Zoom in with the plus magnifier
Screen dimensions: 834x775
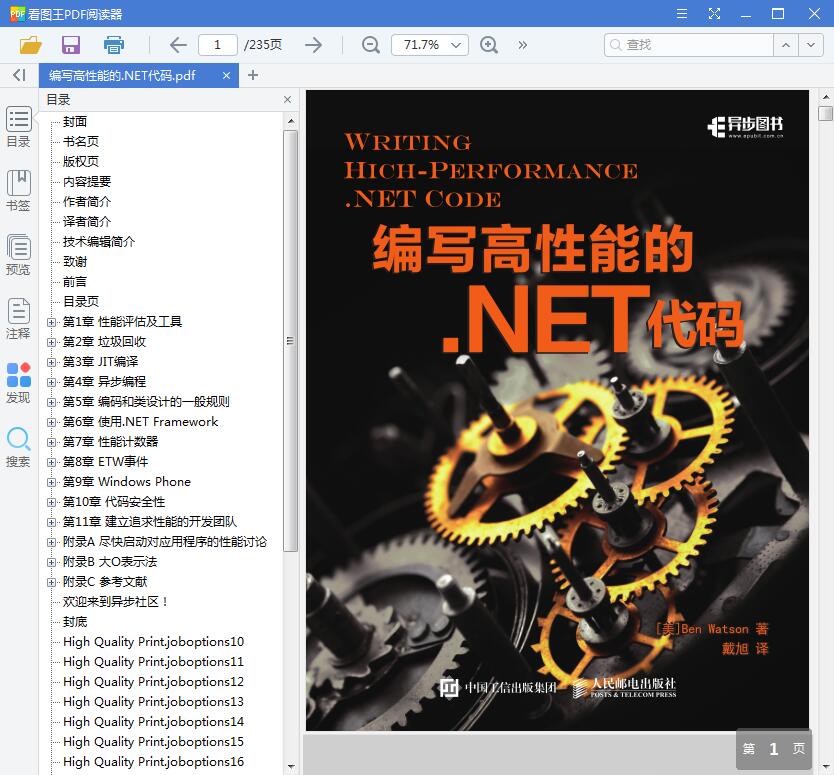click(489, 45)
